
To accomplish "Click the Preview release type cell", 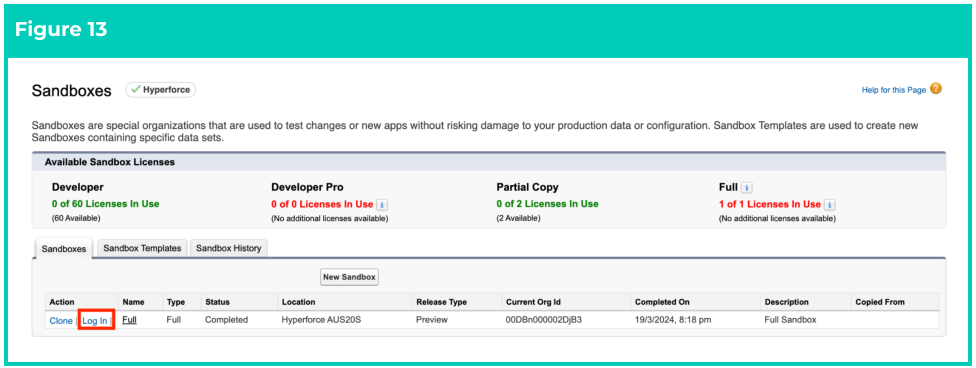I will (431, 320).
